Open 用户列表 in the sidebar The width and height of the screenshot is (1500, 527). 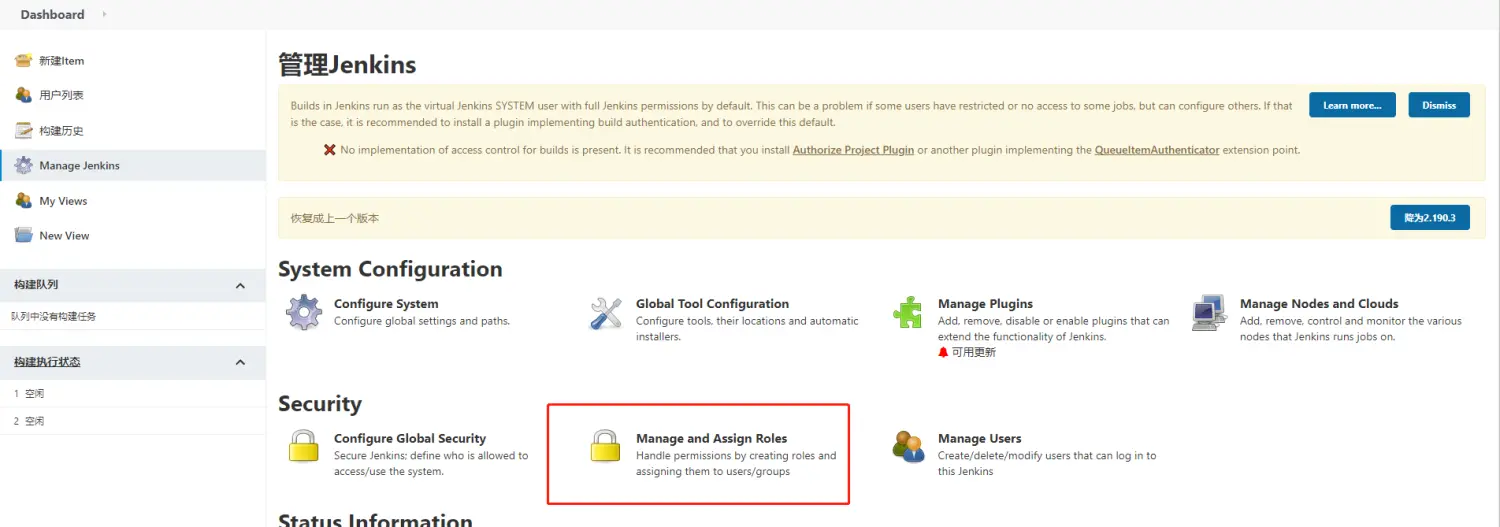pos(61,96)
